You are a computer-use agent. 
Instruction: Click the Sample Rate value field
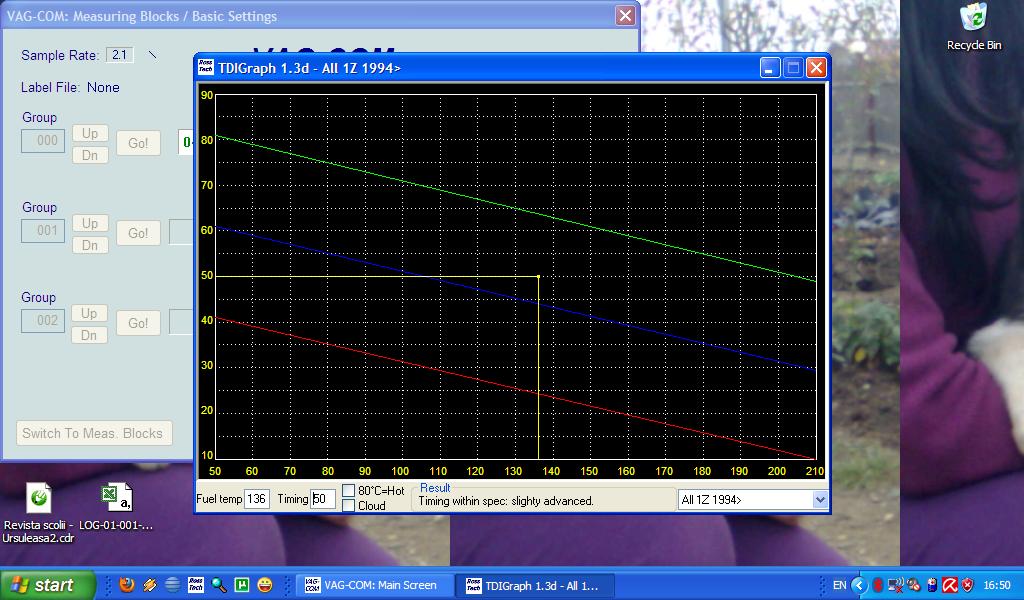120,55
